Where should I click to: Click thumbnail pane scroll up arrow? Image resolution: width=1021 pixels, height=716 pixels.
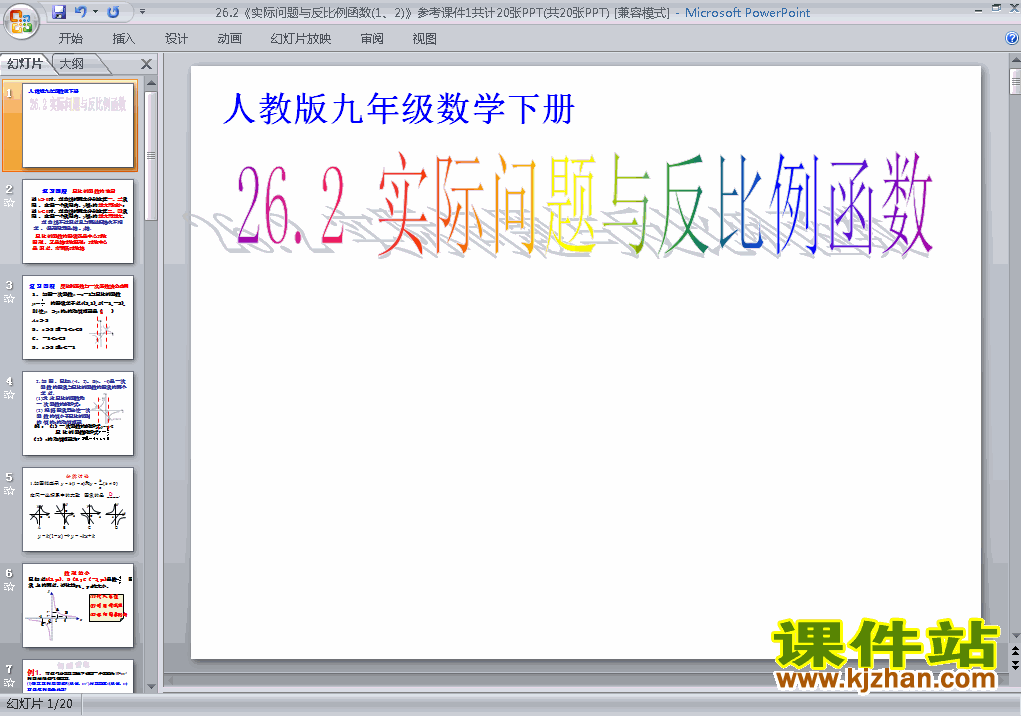pos(151,83)
